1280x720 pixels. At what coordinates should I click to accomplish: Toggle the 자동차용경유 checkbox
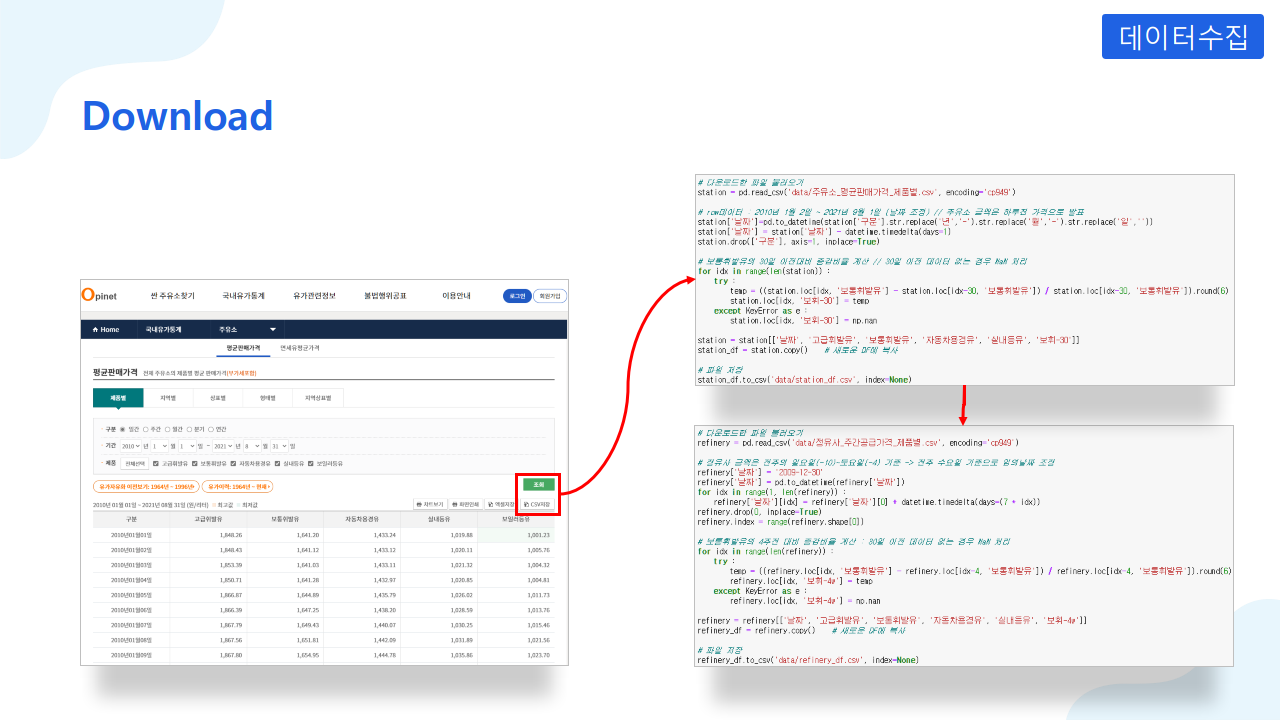click(234, 463)
